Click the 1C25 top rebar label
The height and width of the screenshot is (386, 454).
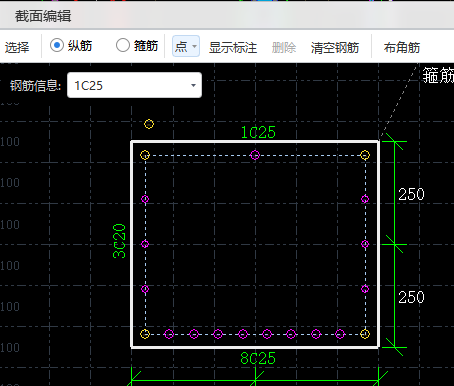pos(258,133)
